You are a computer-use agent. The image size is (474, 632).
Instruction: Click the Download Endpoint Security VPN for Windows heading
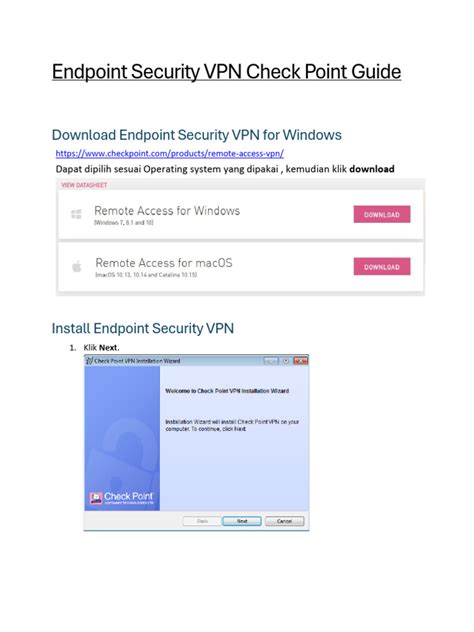coord(197,135)
